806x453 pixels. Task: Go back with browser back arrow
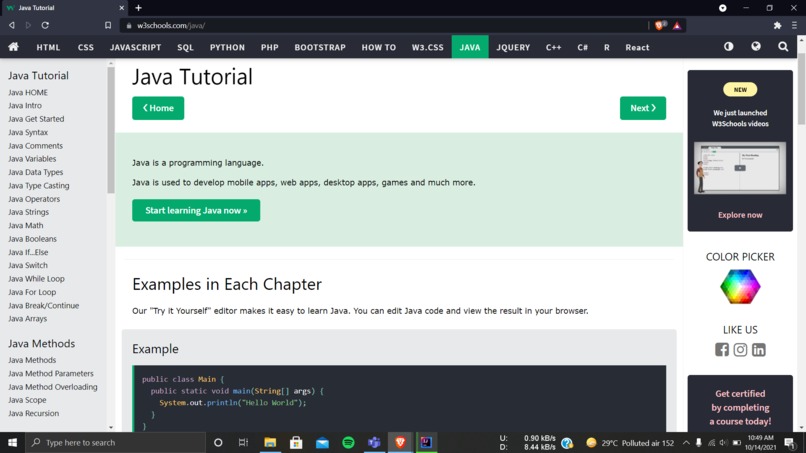click(x=11, y=25)
